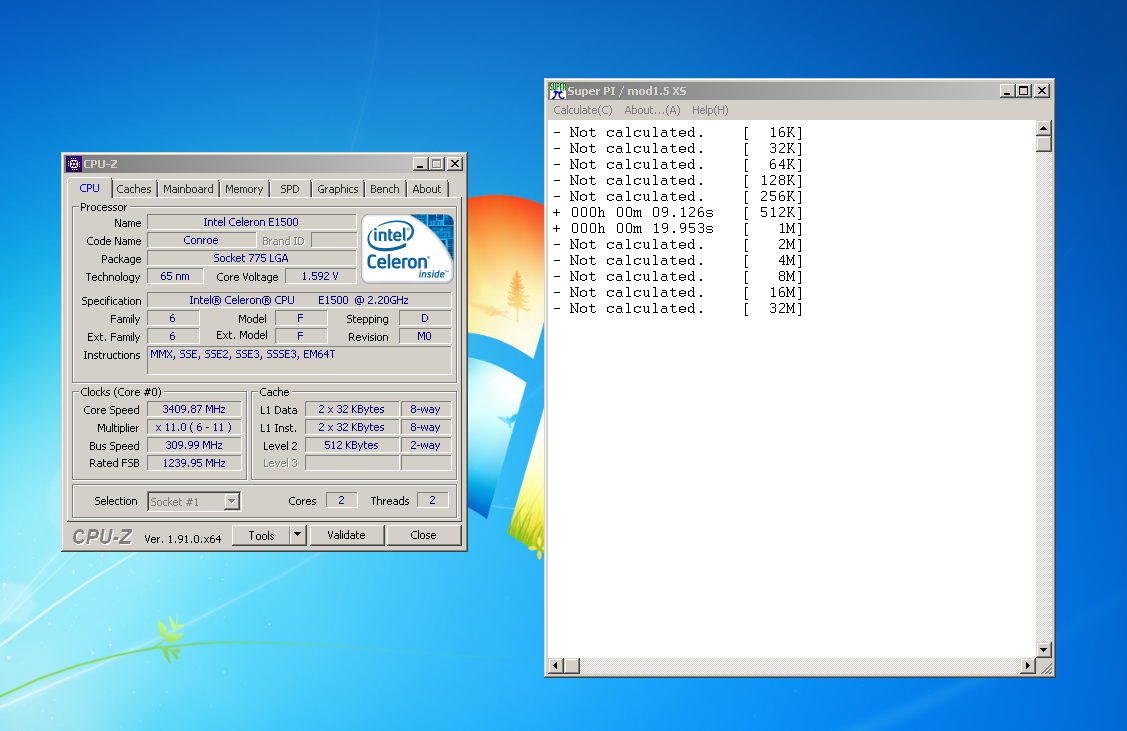The image size is (1127, 731).
Task: Click the Tools button in CPU-Z
Action: pyautogui.click(x=261, y=535)
